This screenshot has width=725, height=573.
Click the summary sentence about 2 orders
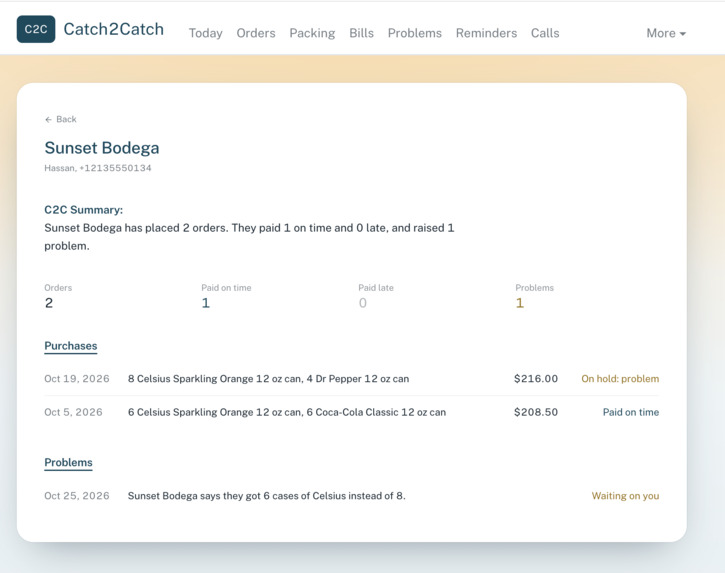(x=249, y=237)
